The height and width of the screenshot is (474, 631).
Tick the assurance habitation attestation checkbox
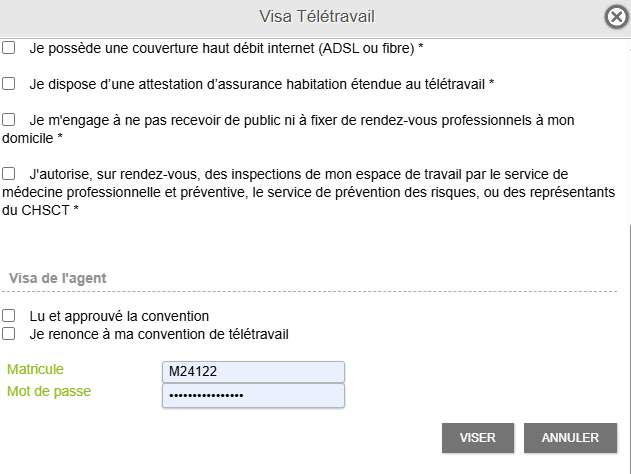point(8,84)
